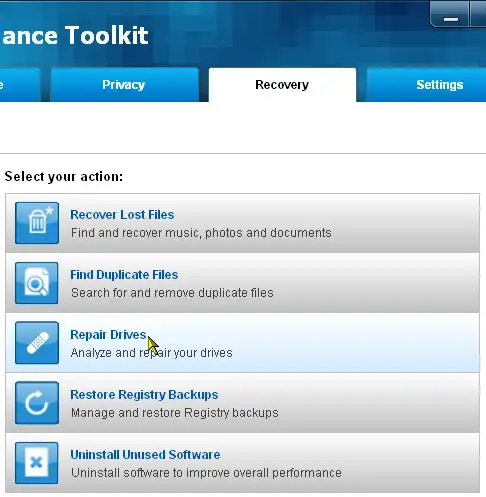
Task: Select the Repair Drives title
Action: point(108,335)
